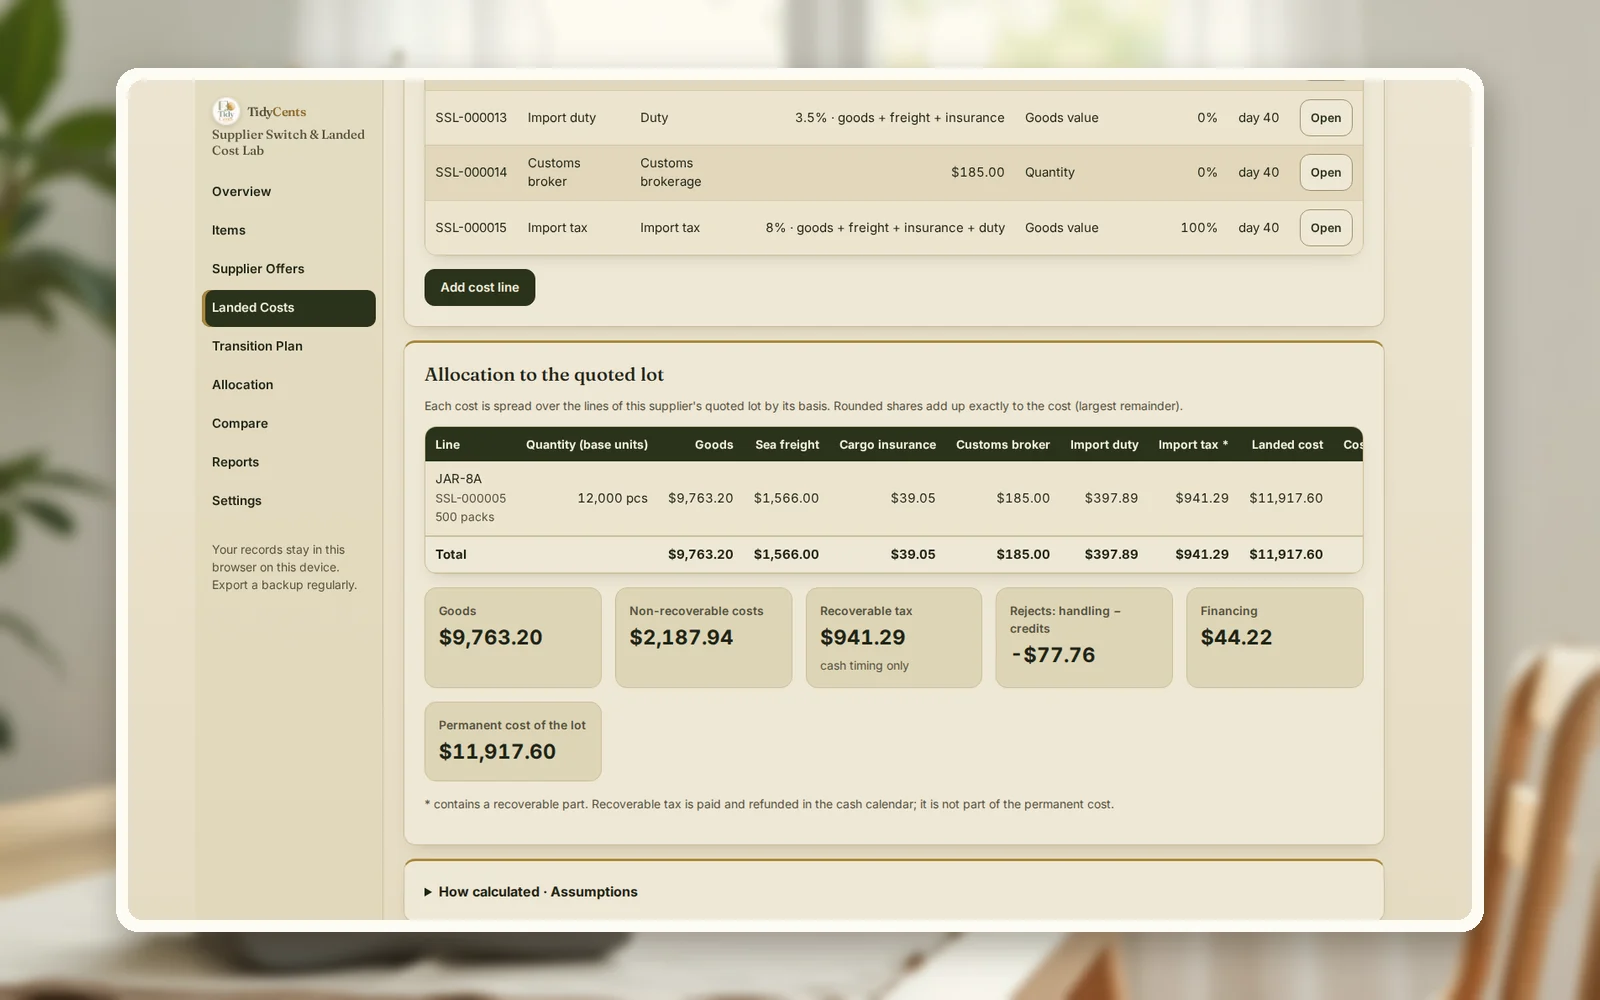Viewport: 1600px width, 1000px height.
Task: Open the Customs broker SSL-000014 line
Action: point(1326,172)
